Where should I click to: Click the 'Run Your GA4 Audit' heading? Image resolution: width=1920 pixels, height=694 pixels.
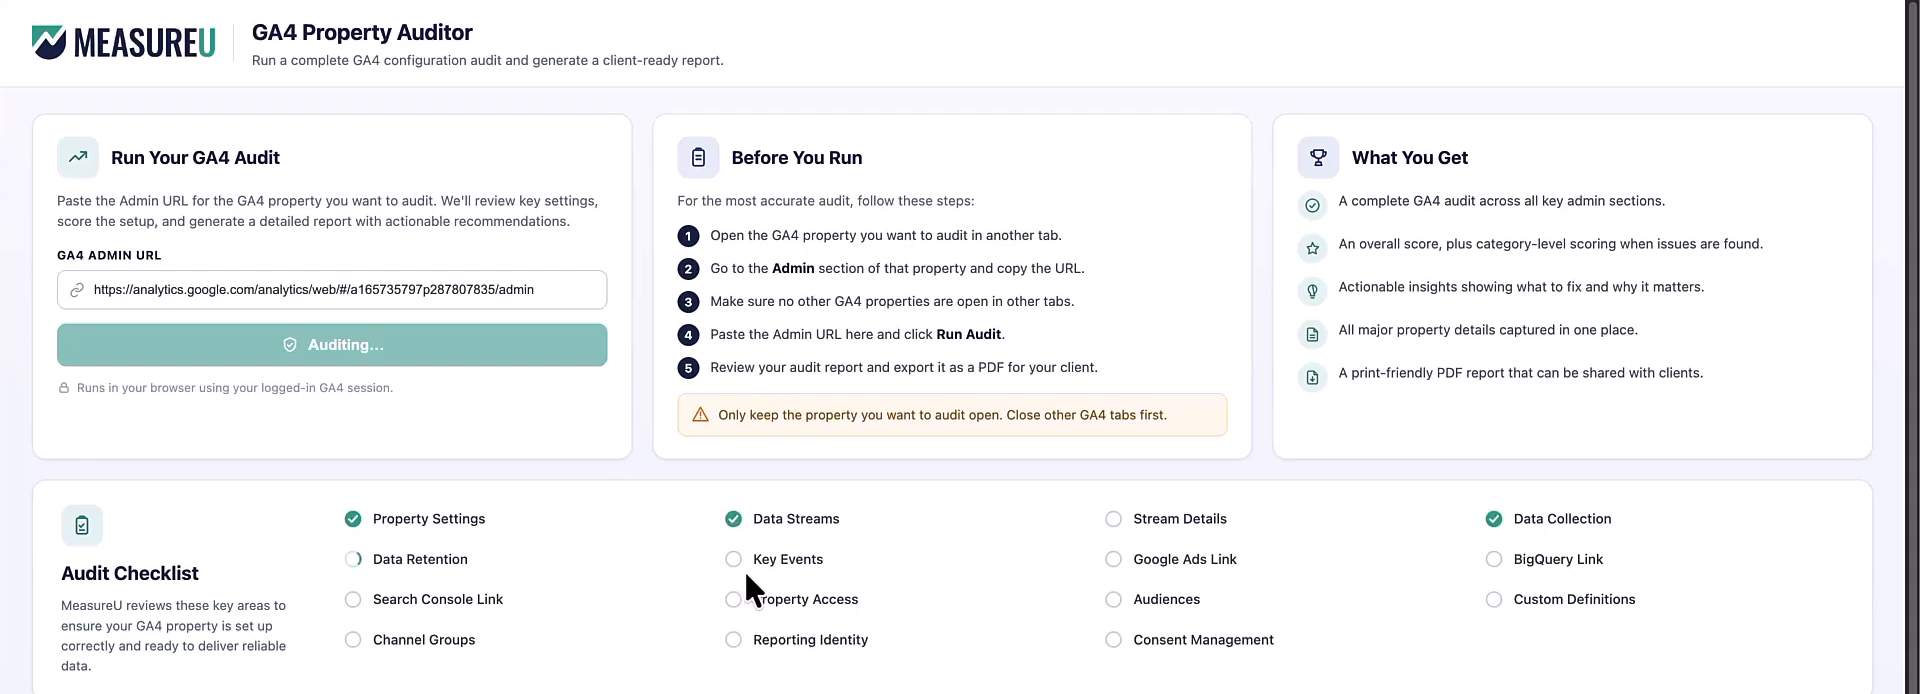(195, 158)
